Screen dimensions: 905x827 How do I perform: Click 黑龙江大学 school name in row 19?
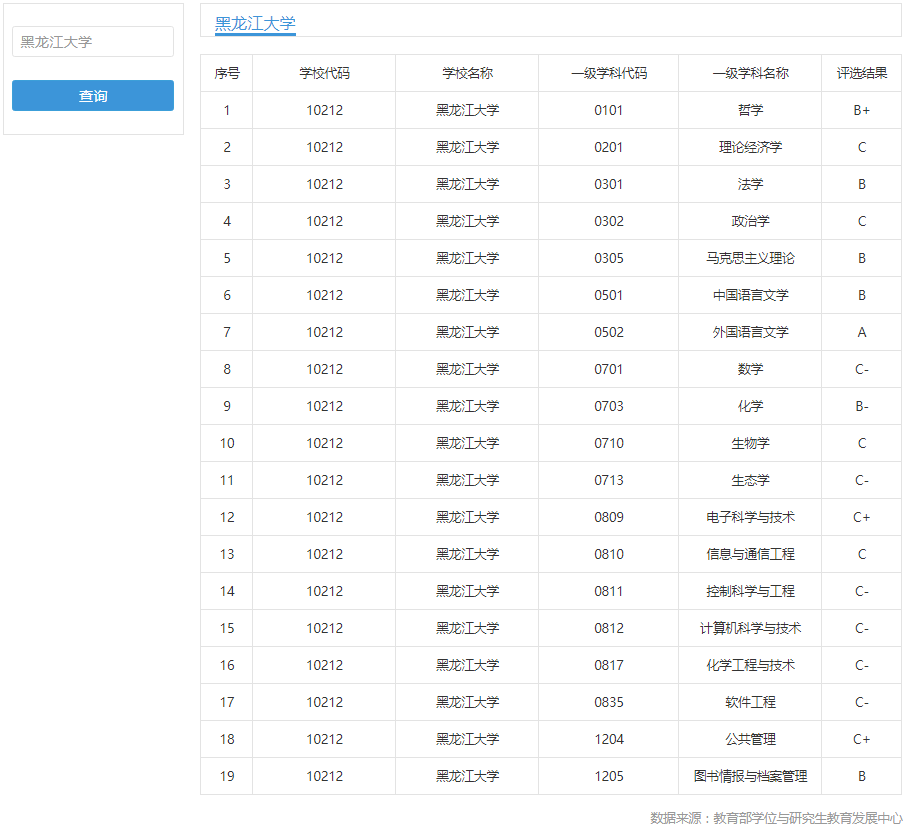468,776
